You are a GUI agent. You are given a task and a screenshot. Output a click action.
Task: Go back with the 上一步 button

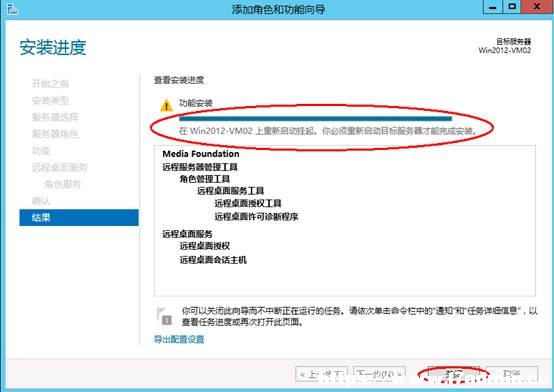[x=321, y=374]
